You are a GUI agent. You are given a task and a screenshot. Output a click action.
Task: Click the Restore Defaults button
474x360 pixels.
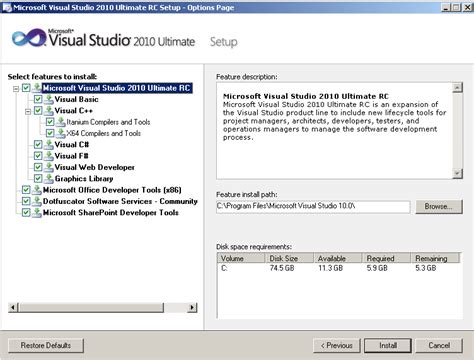(x=46, y=345)
